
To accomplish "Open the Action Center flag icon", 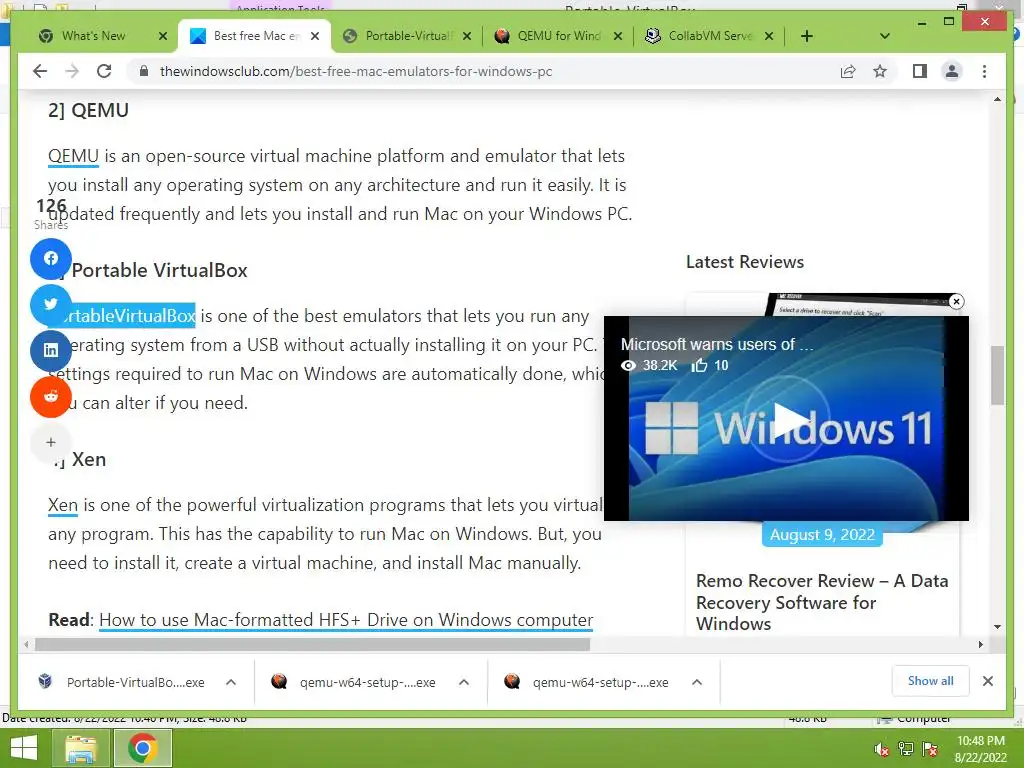I will (929, 750).
